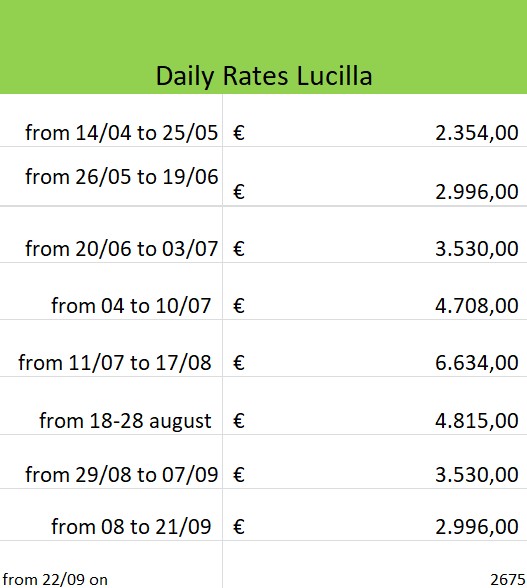Select the 4.708,00 amount cell
This screenshot has height=588, width=527.
click(375, 291)
